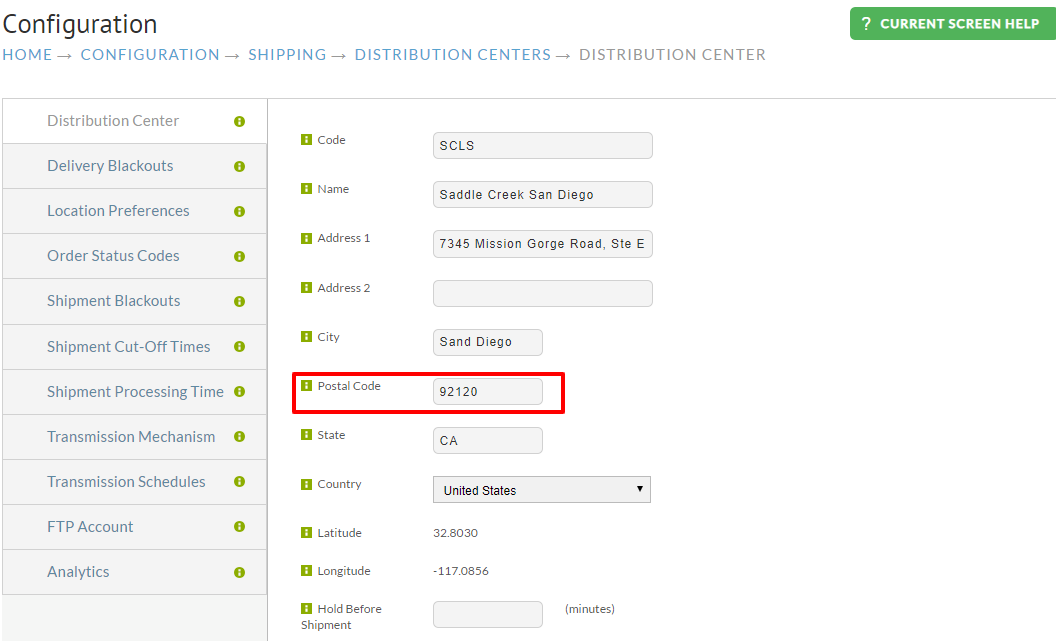Go to Distribution Centers breadcrumb link
The width and height of the screenshot is (1056, 641).
coord(453,55)
